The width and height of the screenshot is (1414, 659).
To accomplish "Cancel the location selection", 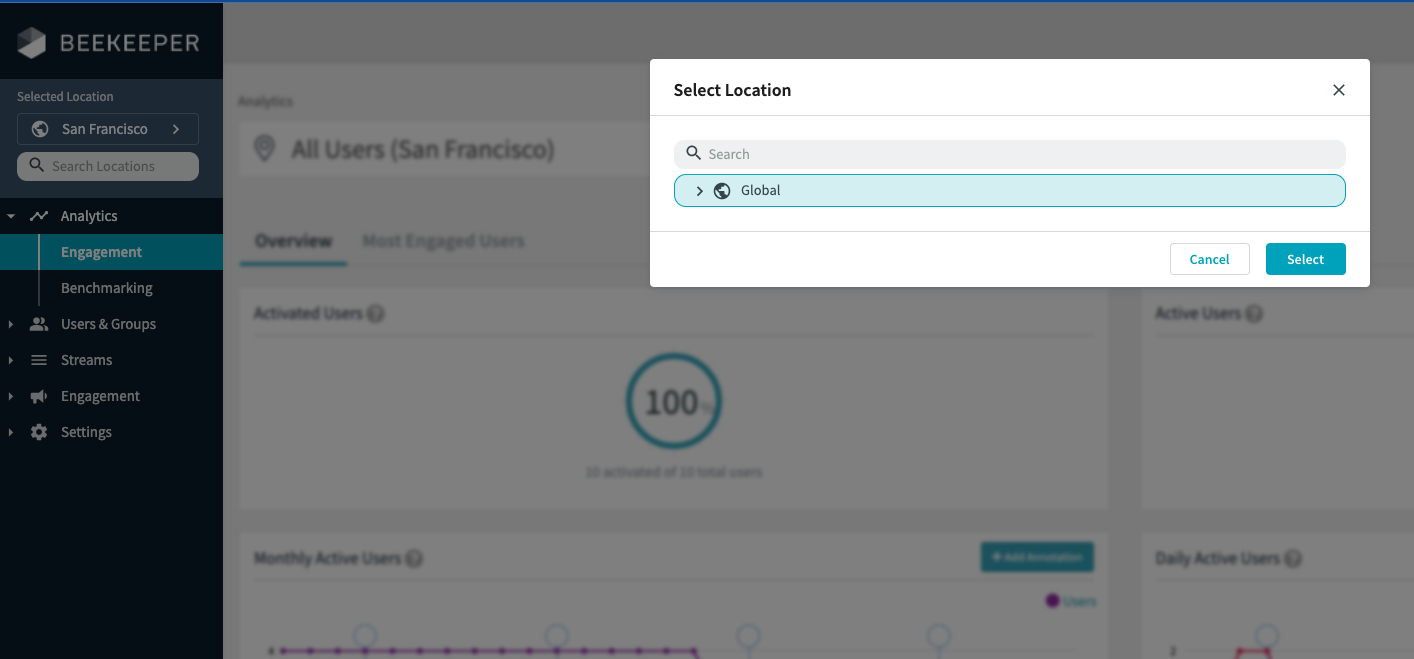I will (1209, 259).
